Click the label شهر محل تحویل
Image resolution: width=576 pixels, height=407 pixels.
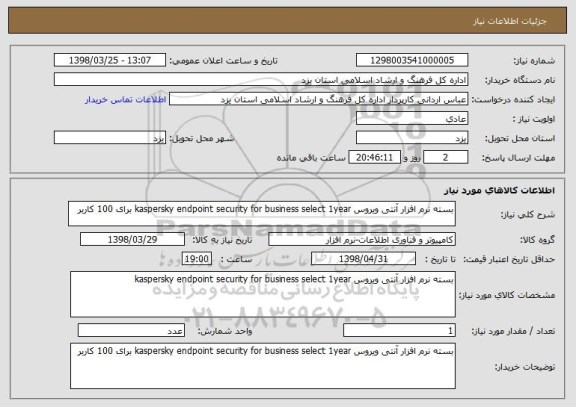tap(202, 138)
